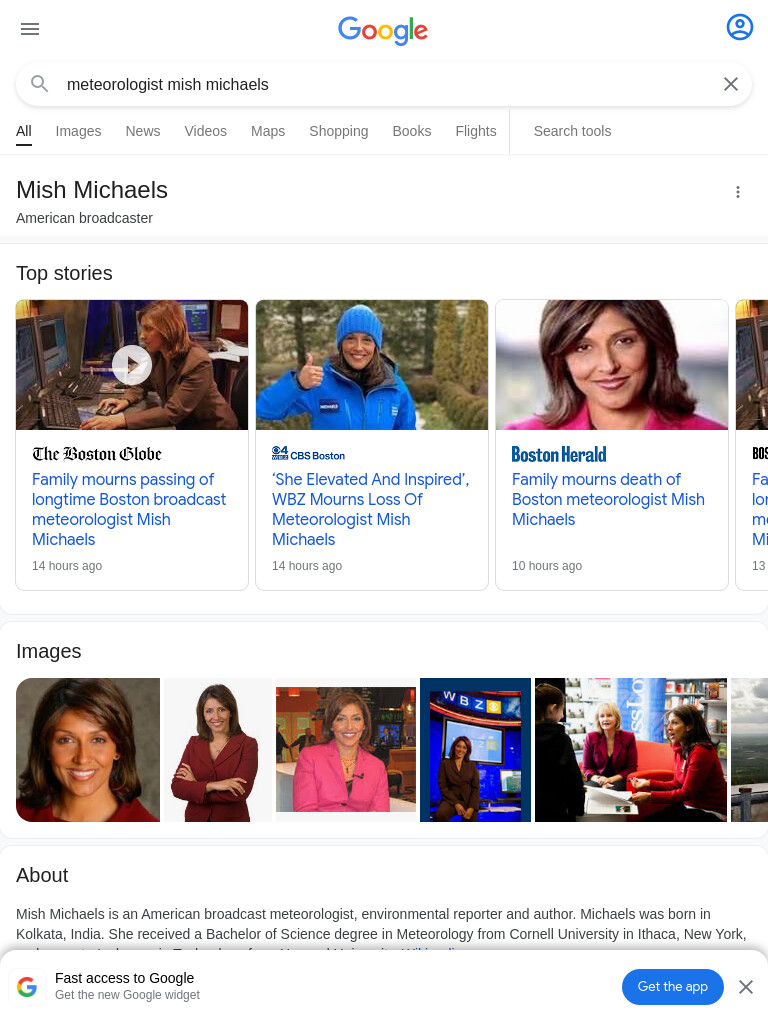Click '14 hours ago' on Boston Globe card
Viewport: 768px width, 1024px height.
click(67, 566)
